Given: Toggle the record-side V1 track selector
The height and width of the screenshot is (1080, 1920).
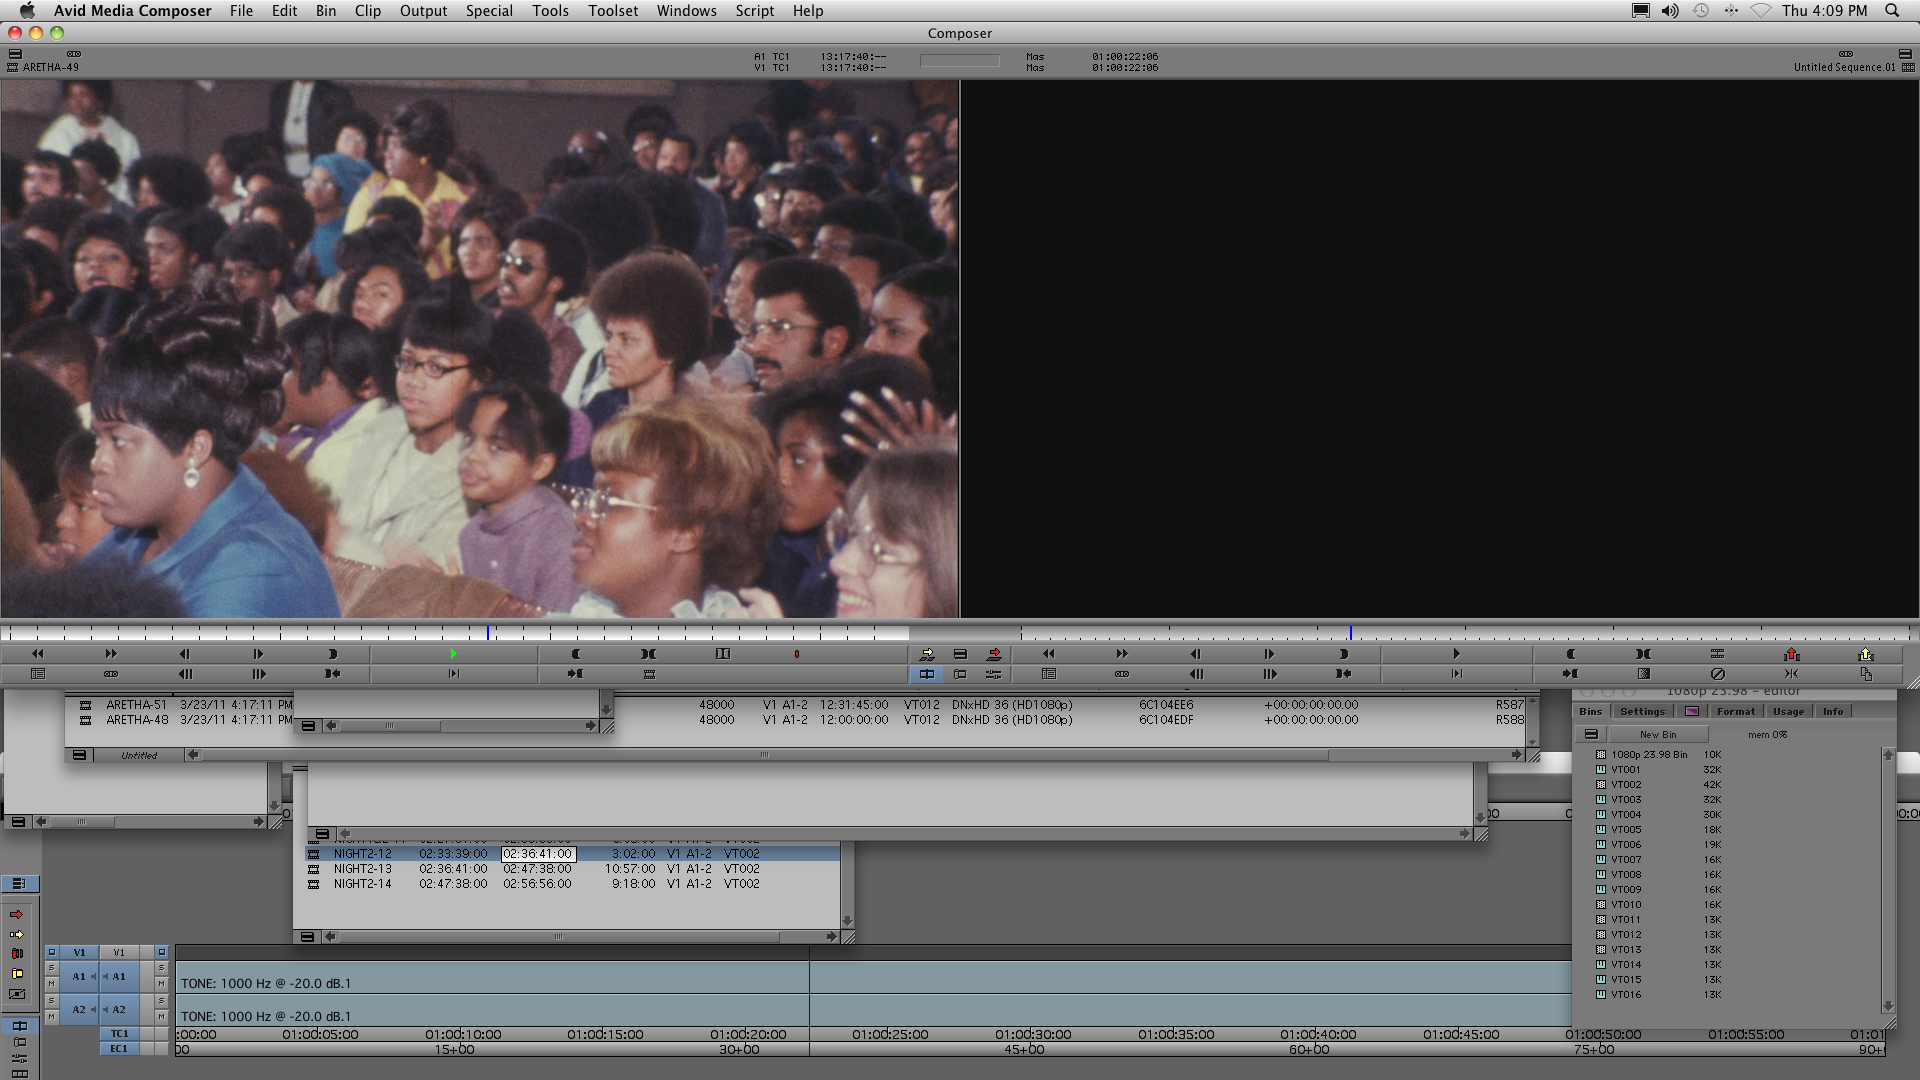Looking at the screenshot, I should point(119,953).
